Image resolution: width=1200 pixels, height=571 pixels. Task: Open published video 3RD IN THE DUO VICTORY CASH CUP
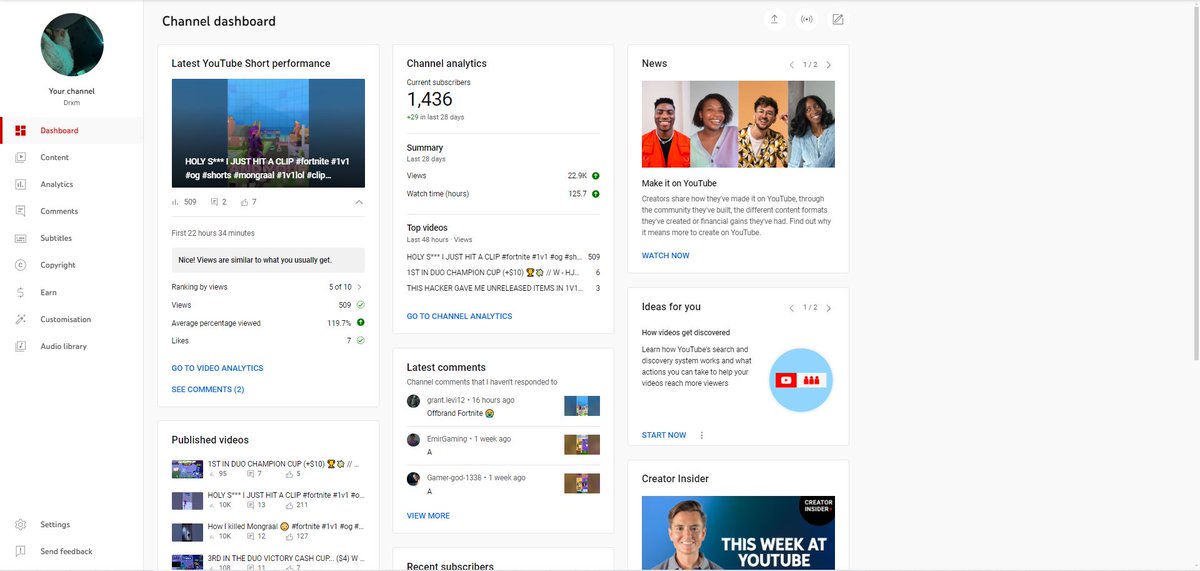(286, 557)
